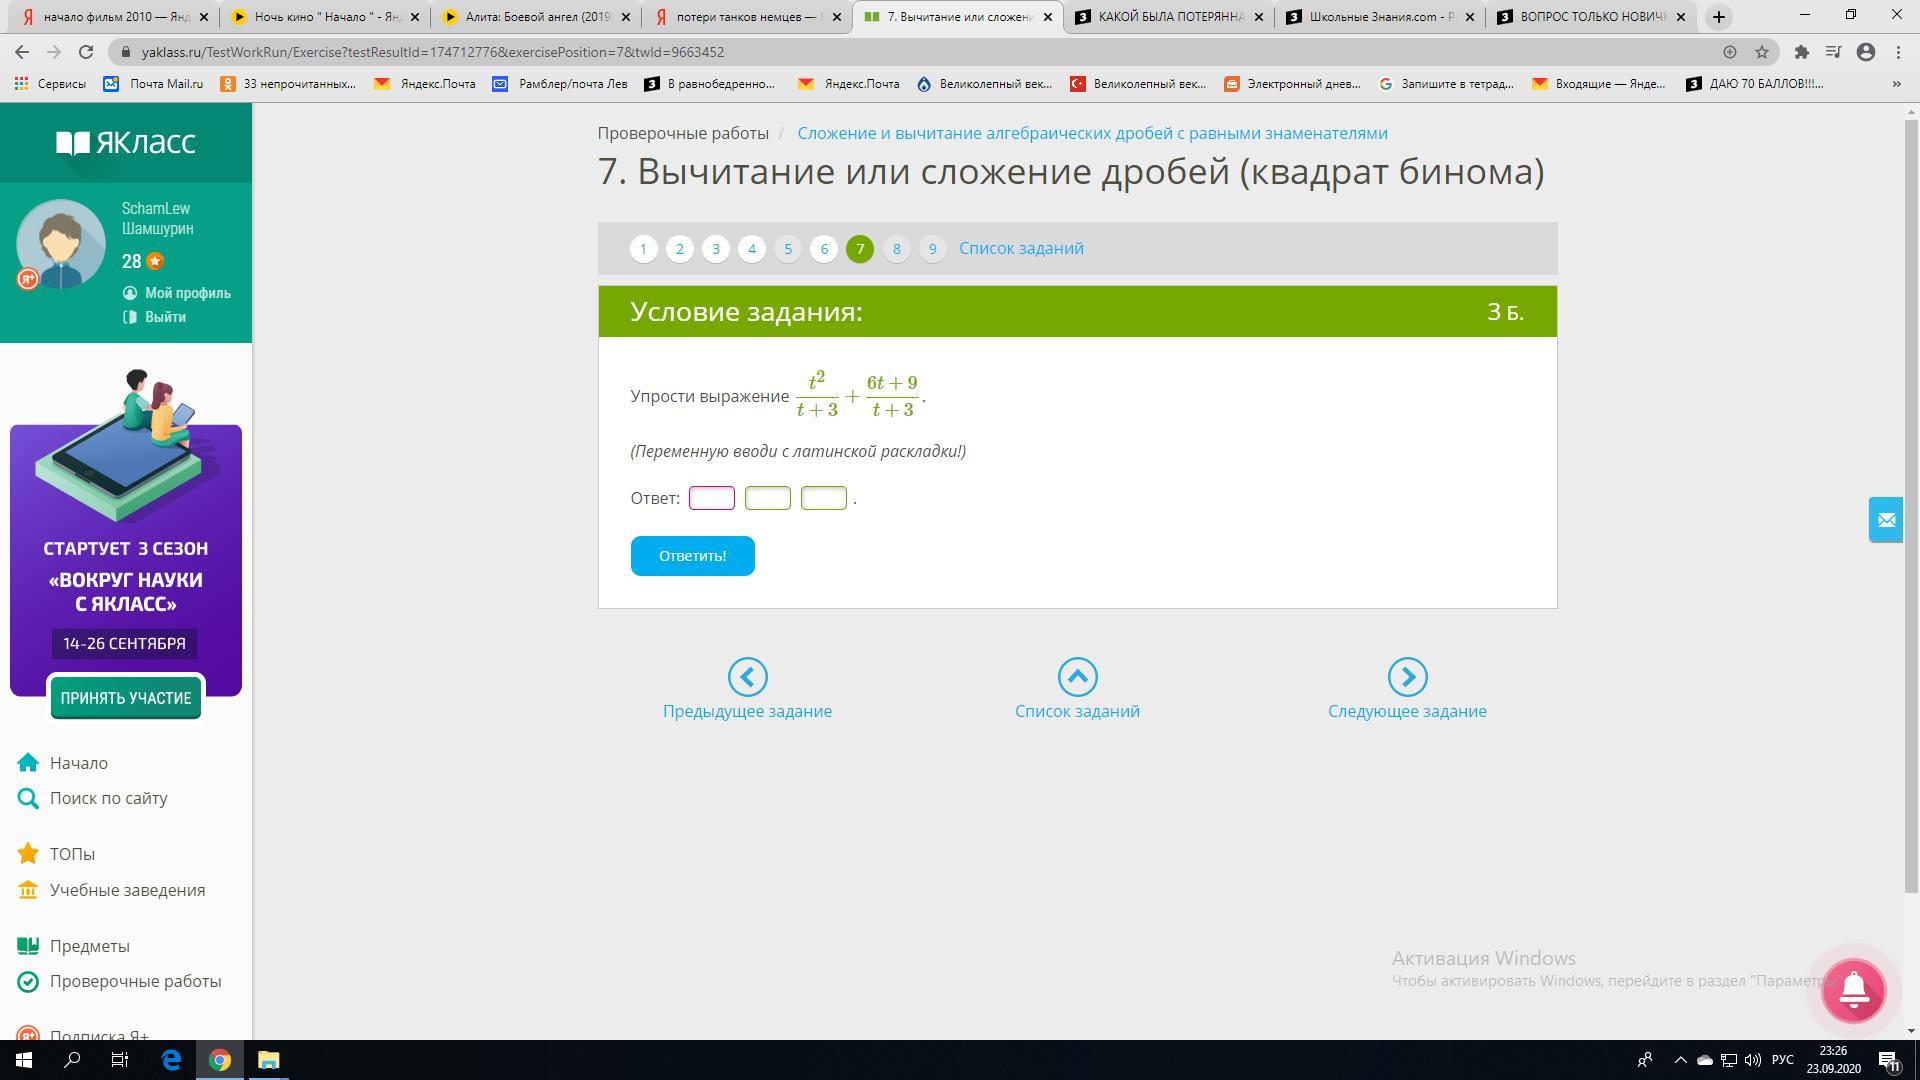Open the site search magnifier icon

coord(28,798)
